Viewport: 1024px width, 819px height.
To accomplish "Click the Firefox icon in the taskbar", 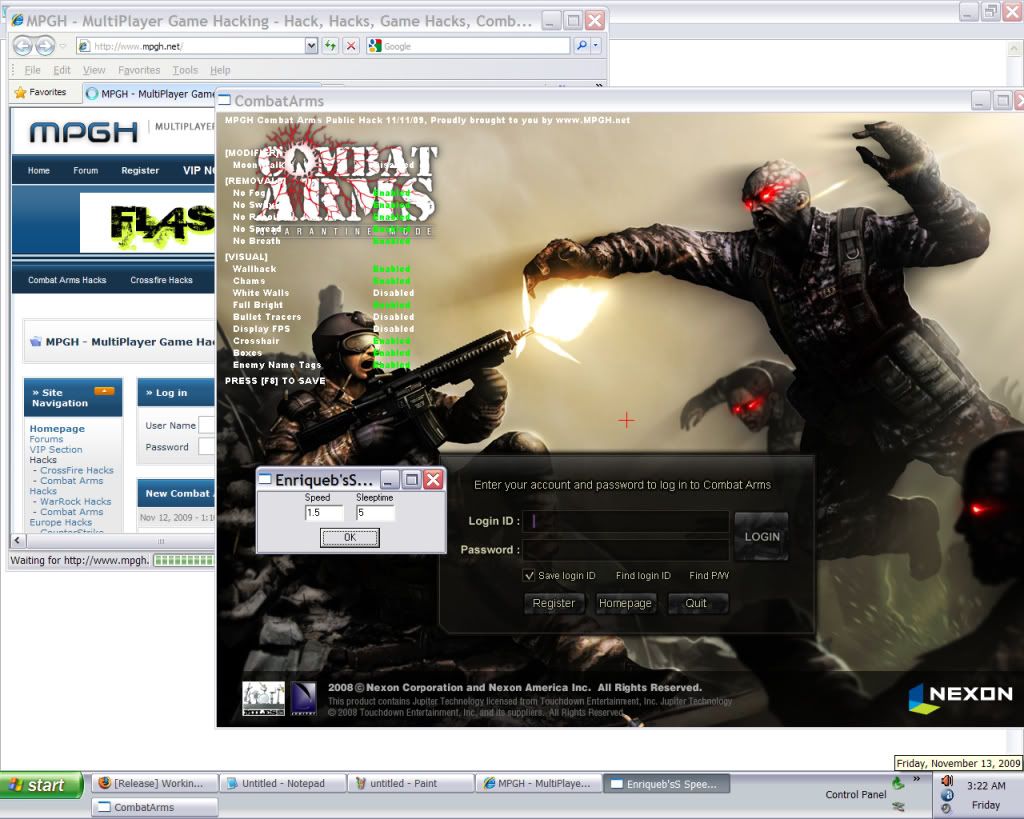I will 104,782.
